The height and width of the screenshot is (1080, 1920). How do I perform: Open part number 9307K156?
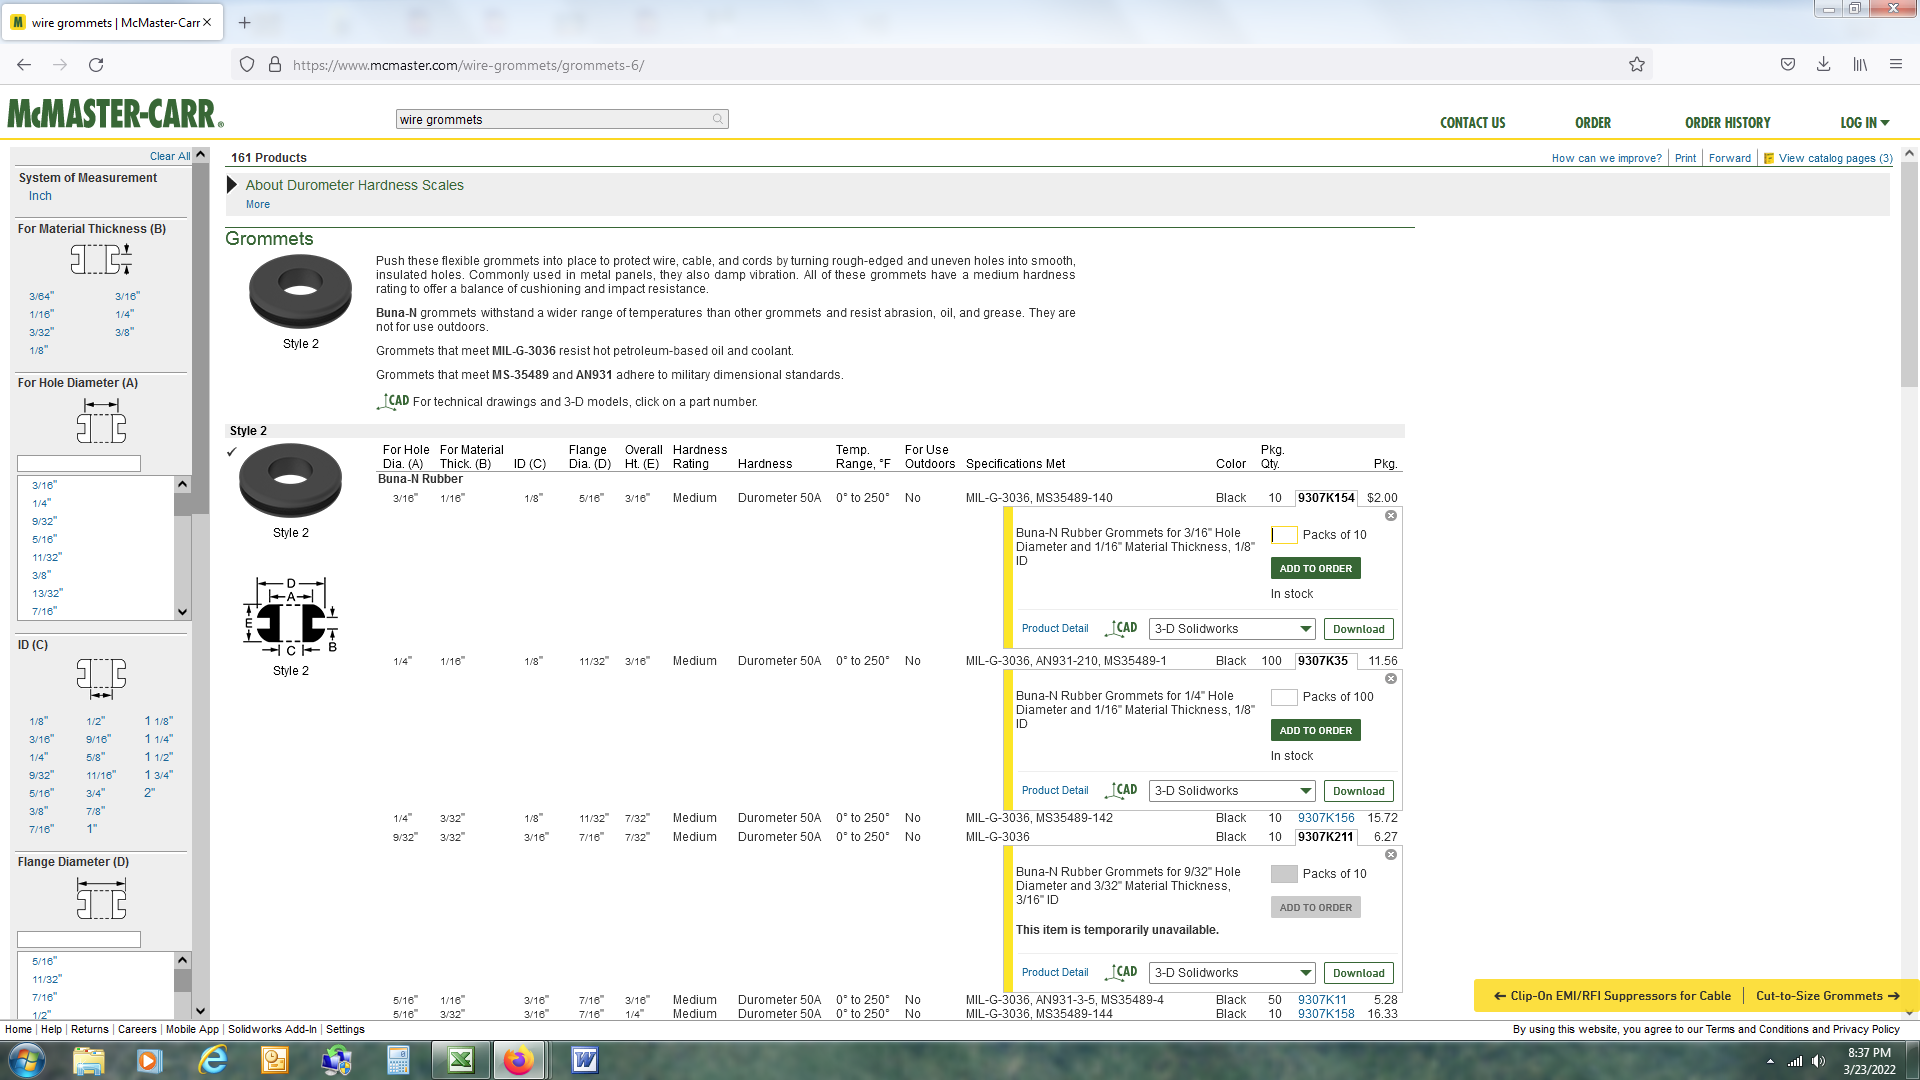tap(1326, 818)
